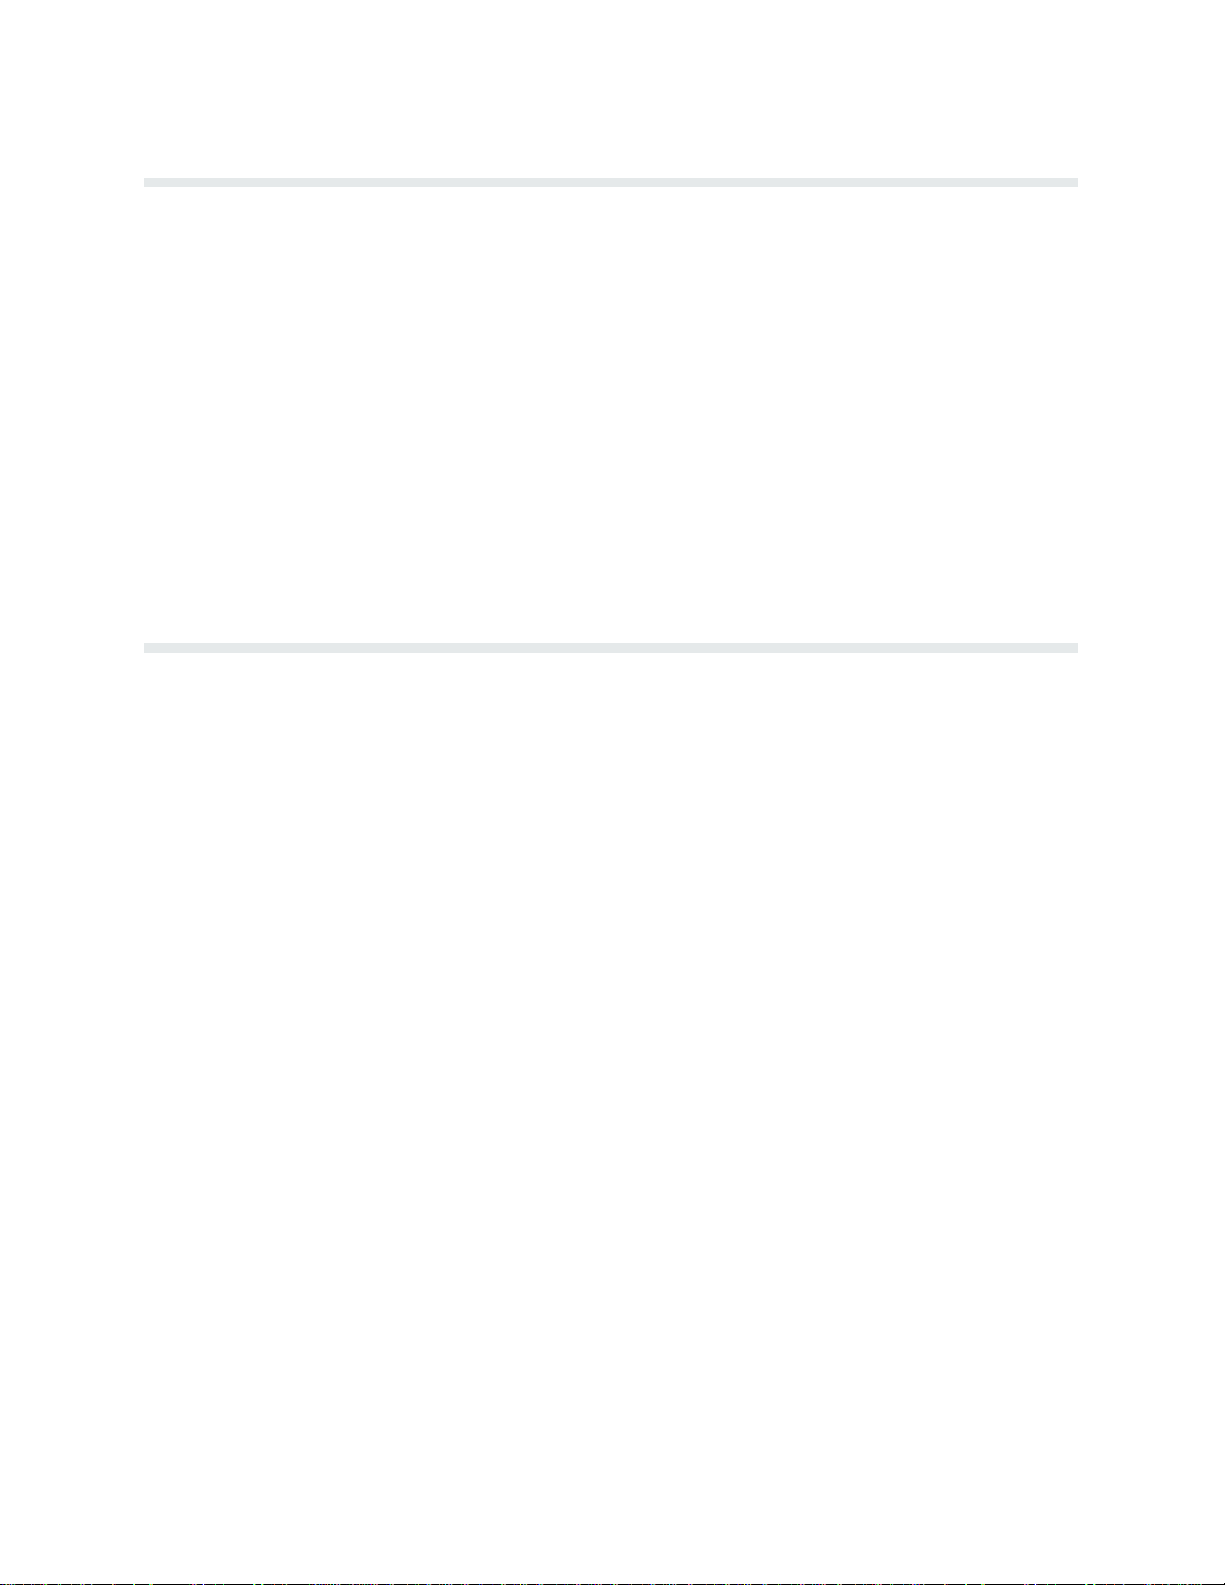Viewport: 1225px width, 1585px height.
Task: Click the blank area between the two gray bars
Action: tap(611, 415)
